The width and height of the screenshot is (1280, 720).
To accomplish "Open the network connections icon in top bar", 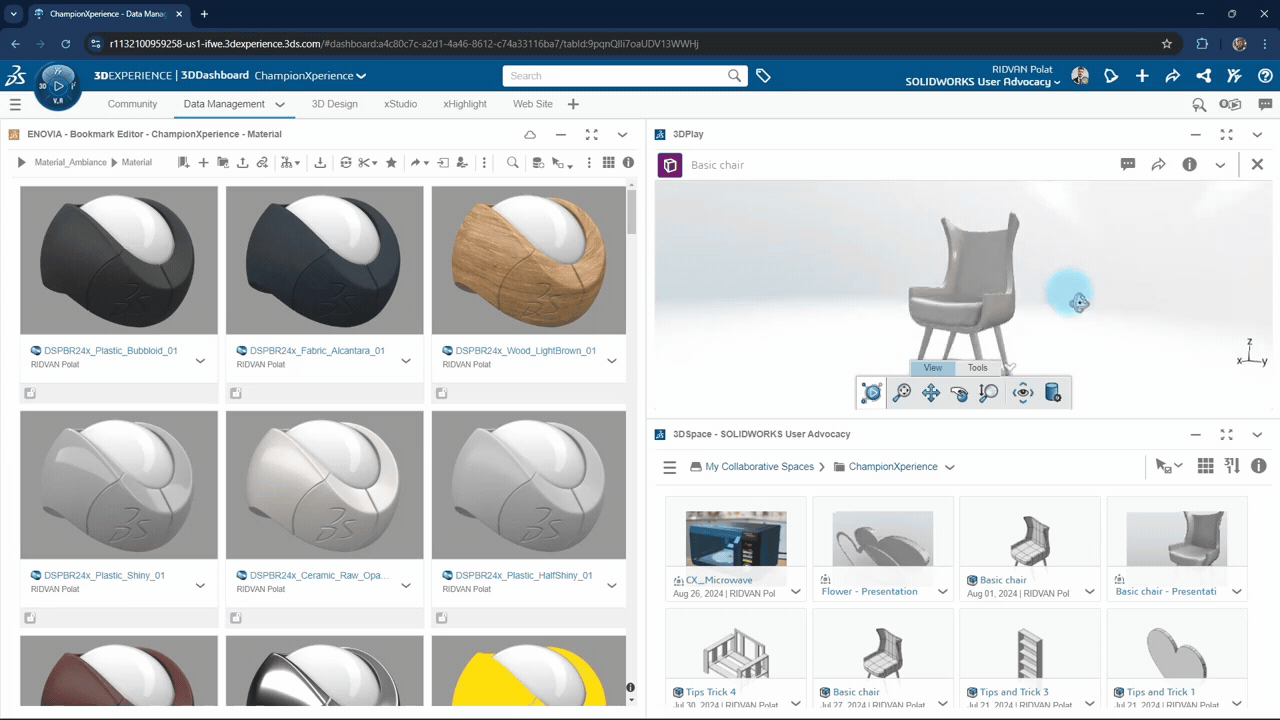I will [x=1204, y=76].
